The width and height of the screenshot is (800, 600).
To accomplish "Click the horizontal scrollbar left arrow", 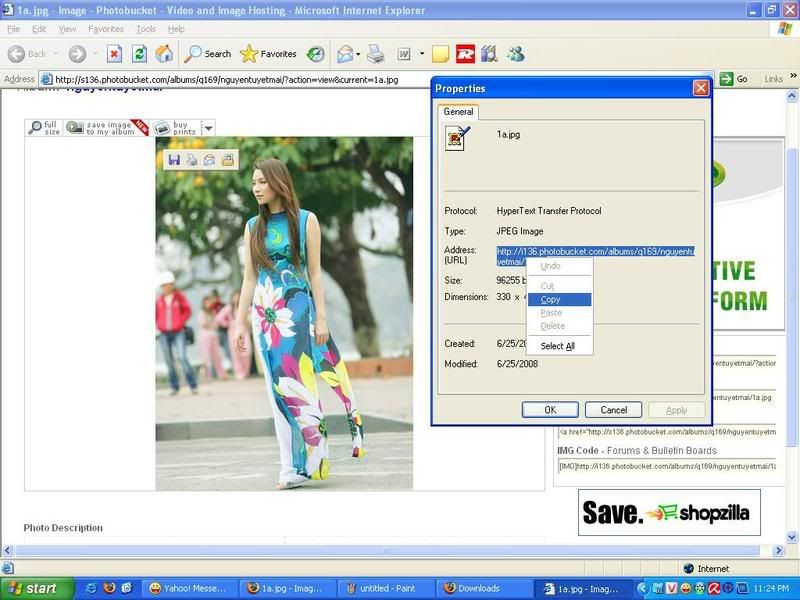I will pos(7,551).
